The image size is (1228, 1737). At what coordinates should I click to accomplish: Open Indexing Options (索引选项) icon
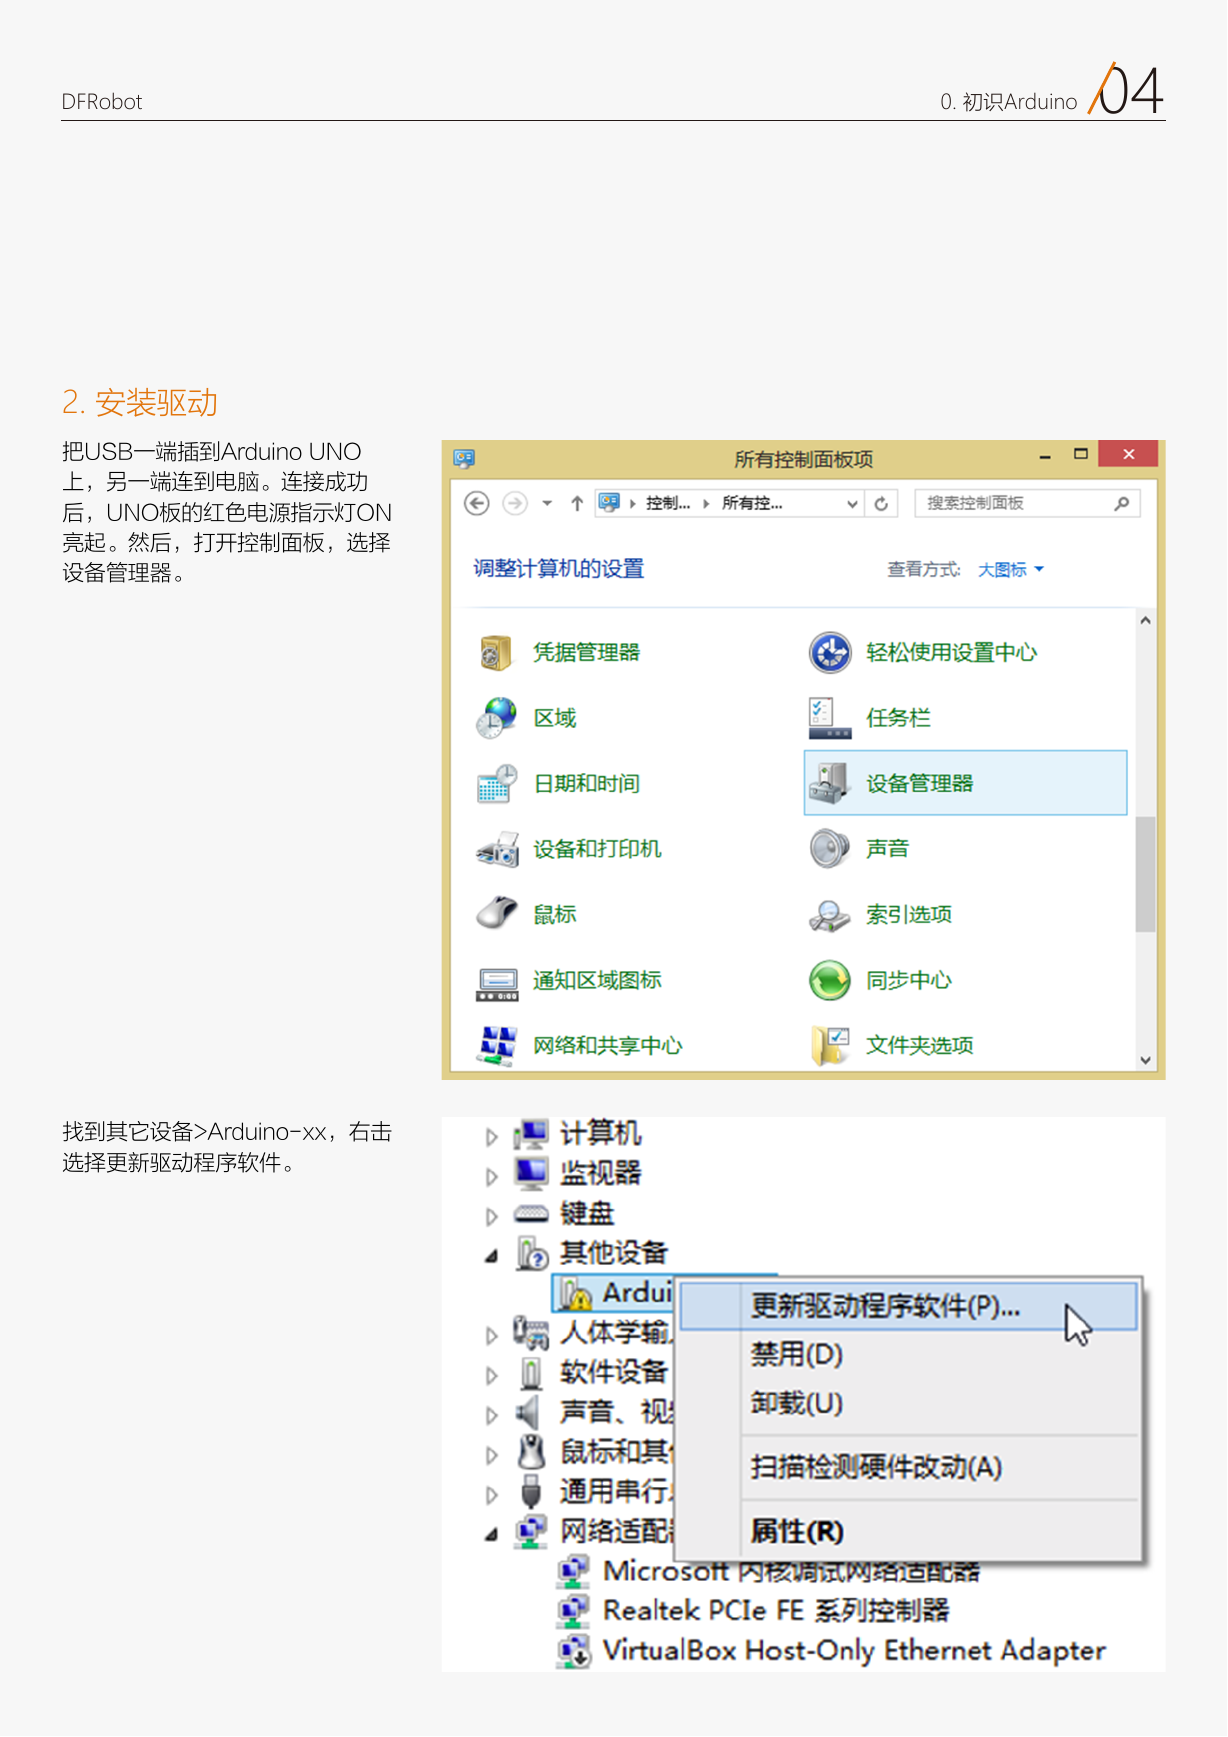pyautogui.click(x=829, y=914)
